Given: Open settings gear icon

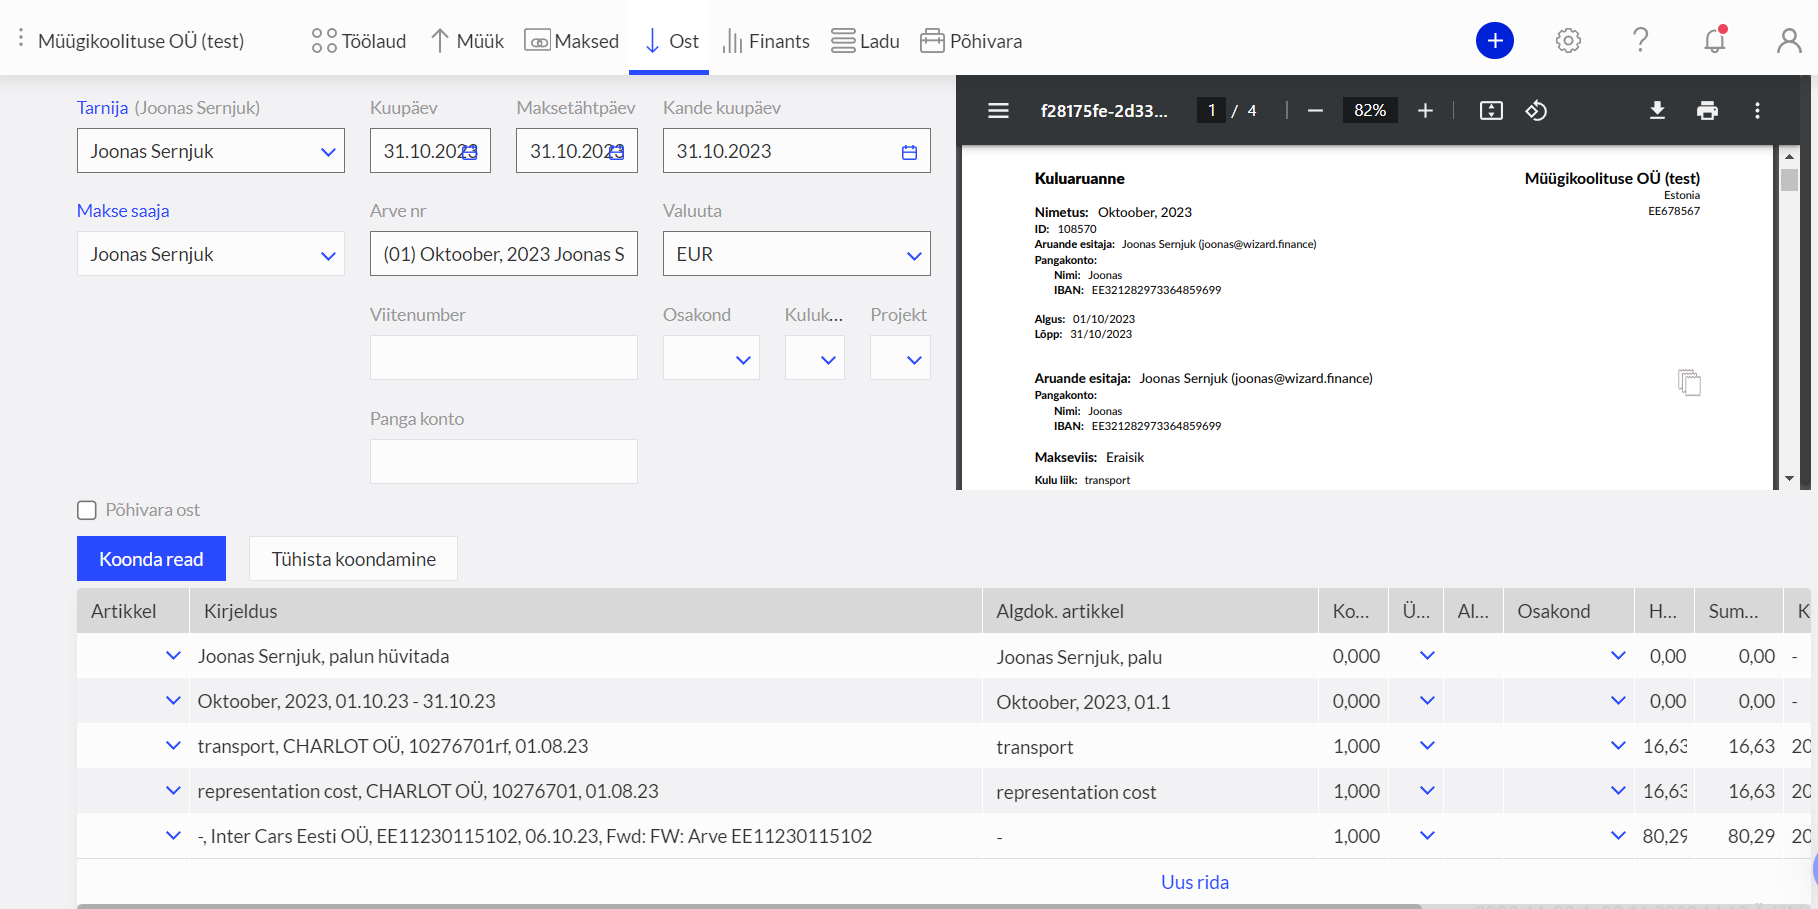Looking at the screenshot, I should click(1568, 40).
